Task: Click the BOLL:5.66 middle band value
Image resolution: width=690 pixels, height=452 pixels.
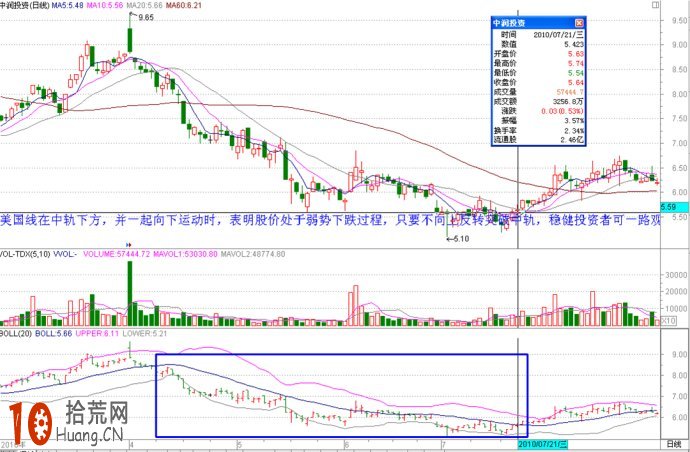Action: [x=53, y=334]
